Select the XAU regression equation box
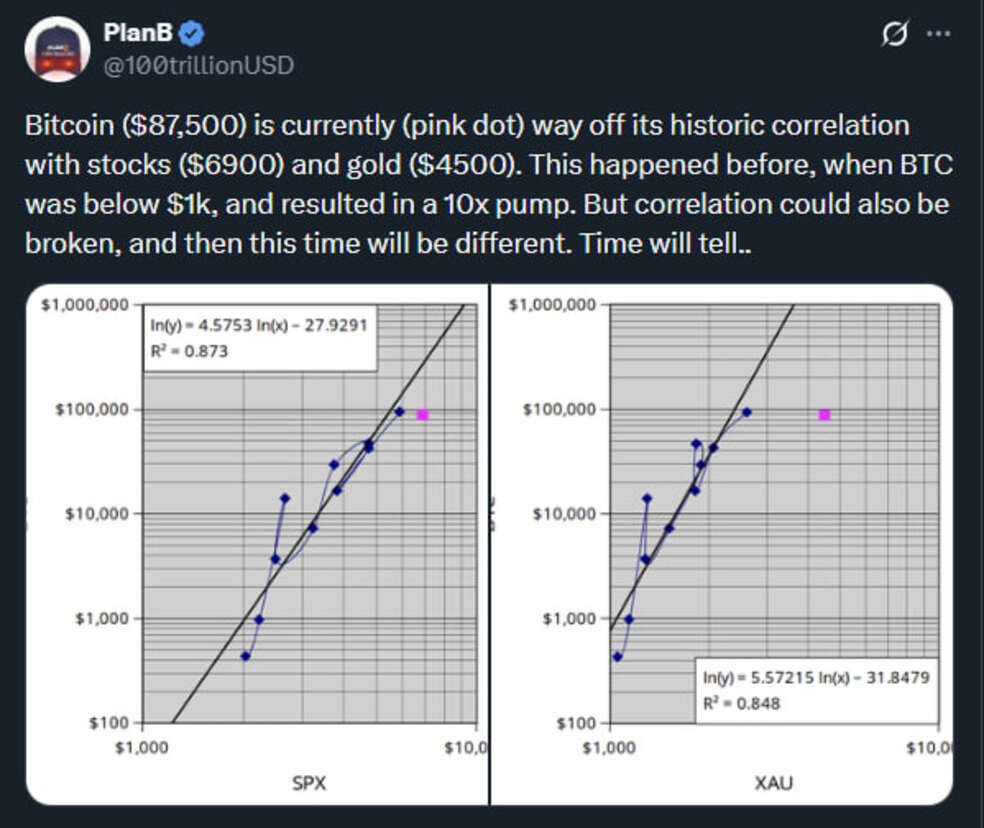The image size is (984, 828). (817, 689)
